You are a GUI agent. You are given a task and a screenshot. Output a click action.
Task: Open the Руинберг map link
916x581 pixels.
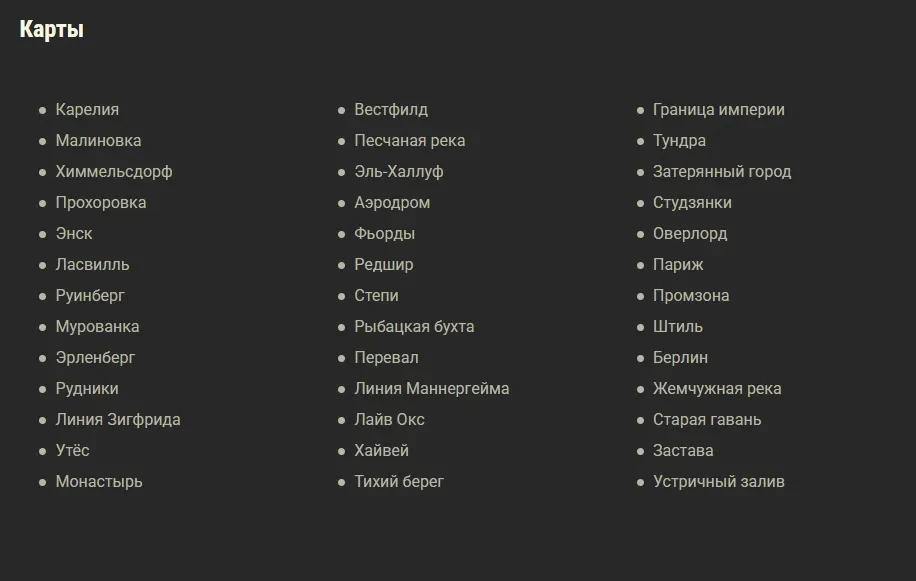tap(90, 296)
